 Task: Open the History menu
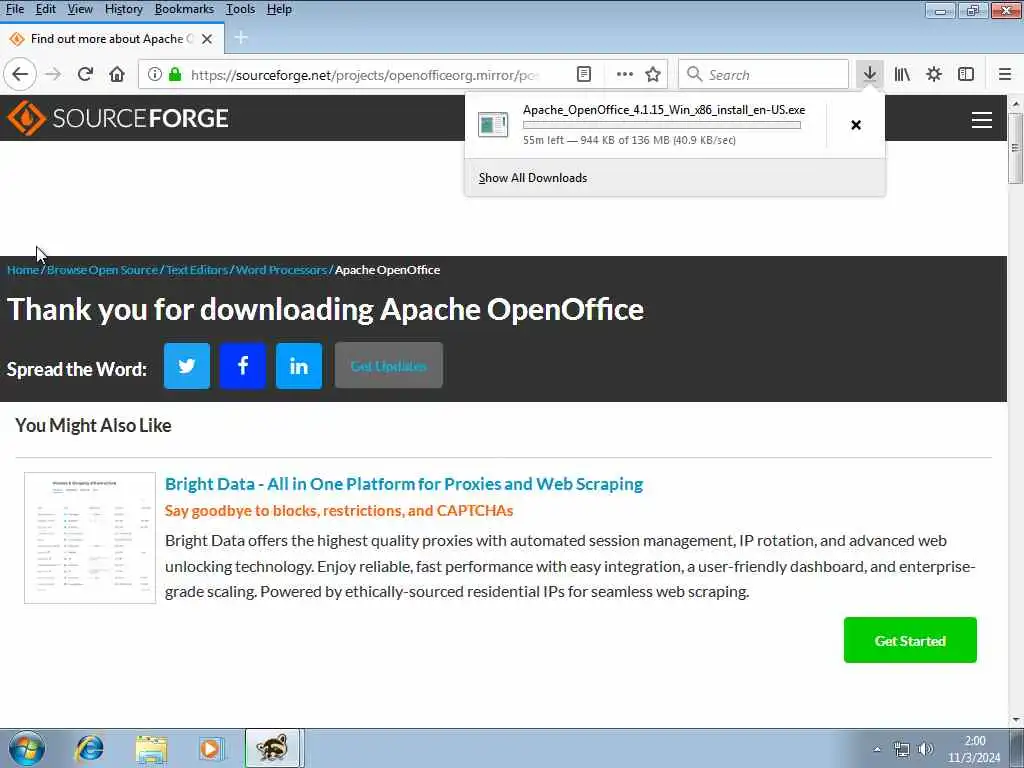click(x=123, y=9)
